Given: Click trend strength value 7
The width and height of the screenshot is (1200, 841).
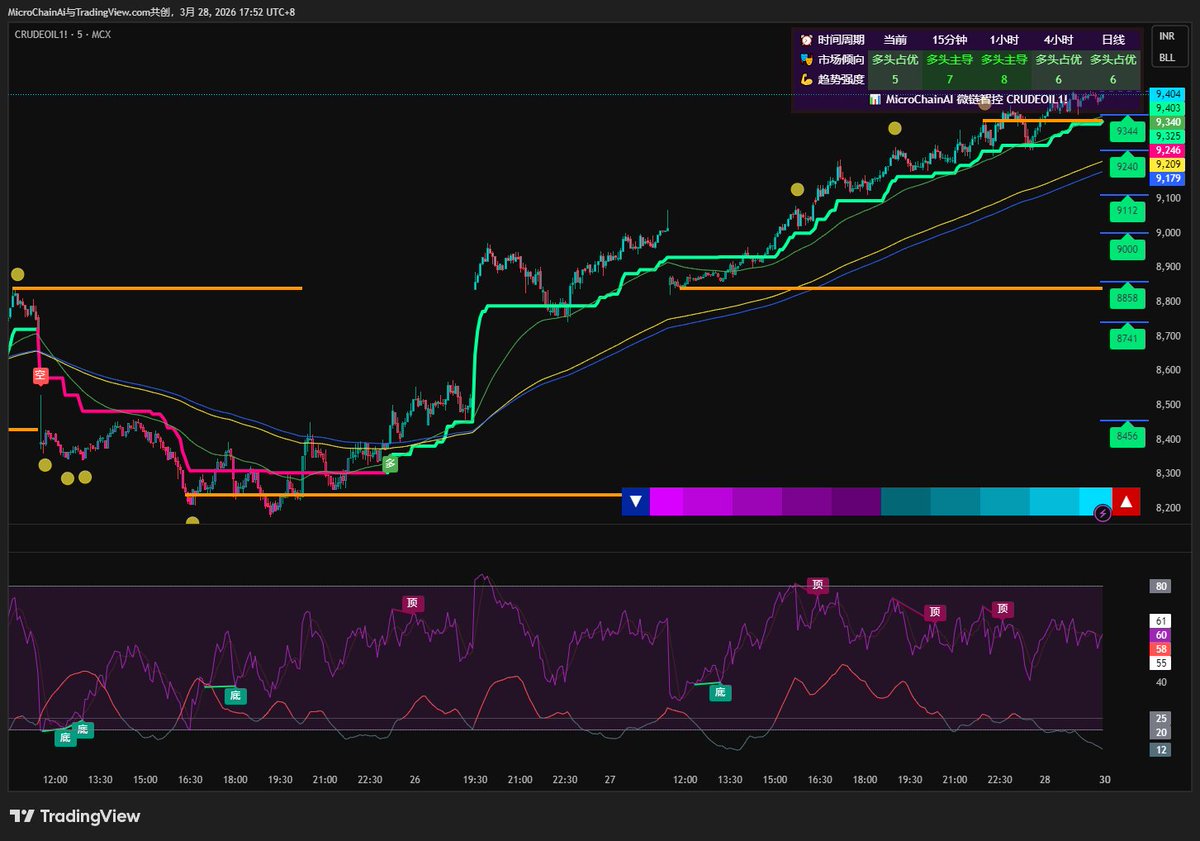Looking at the screenshot, I should (949, 78).
